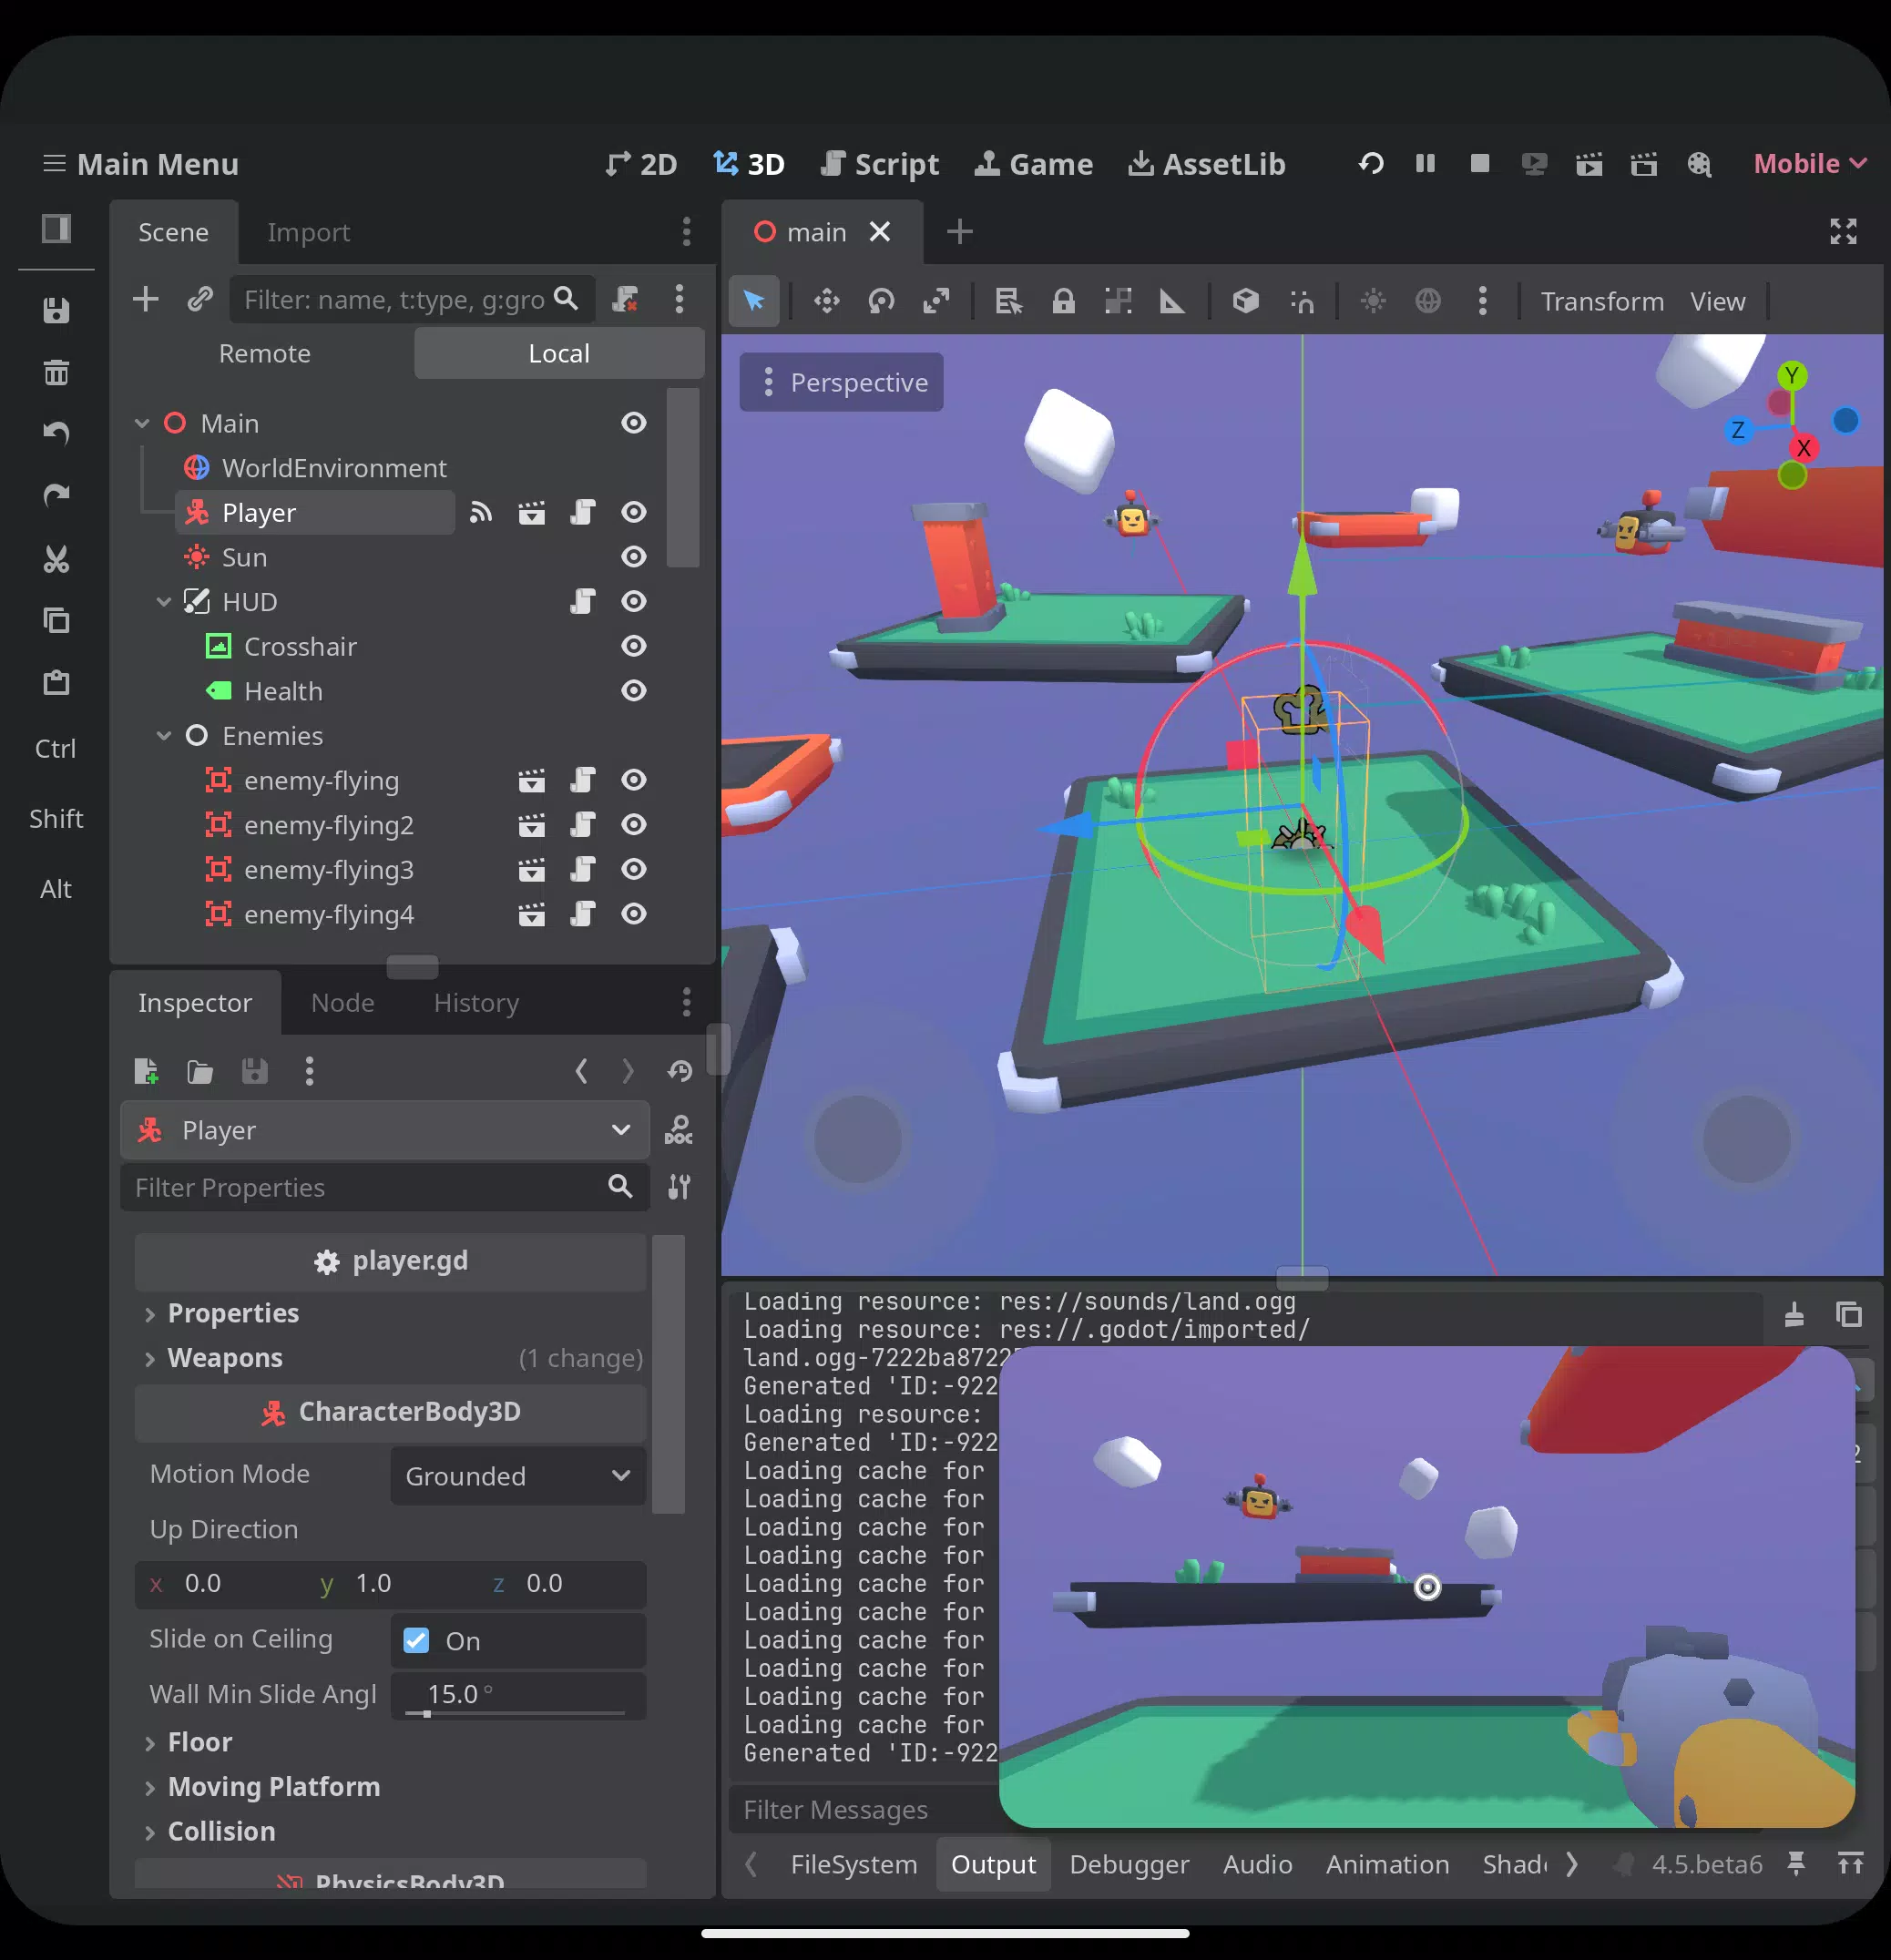Toggle preview sunlight icon
This screenshot has width=1891, height=1960.
[x=1373, y=301]
